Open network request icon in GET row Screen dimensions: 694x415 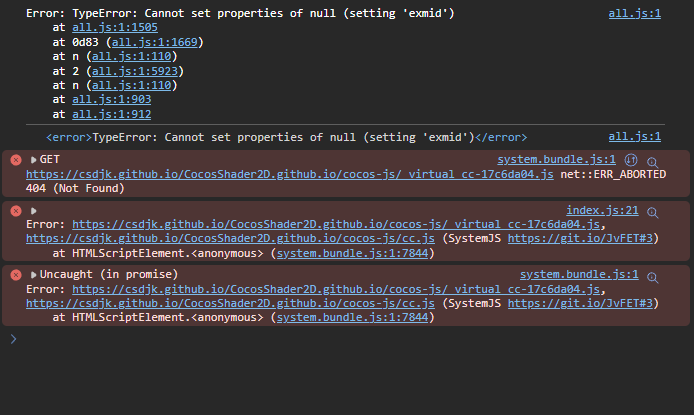coord(631,160)
